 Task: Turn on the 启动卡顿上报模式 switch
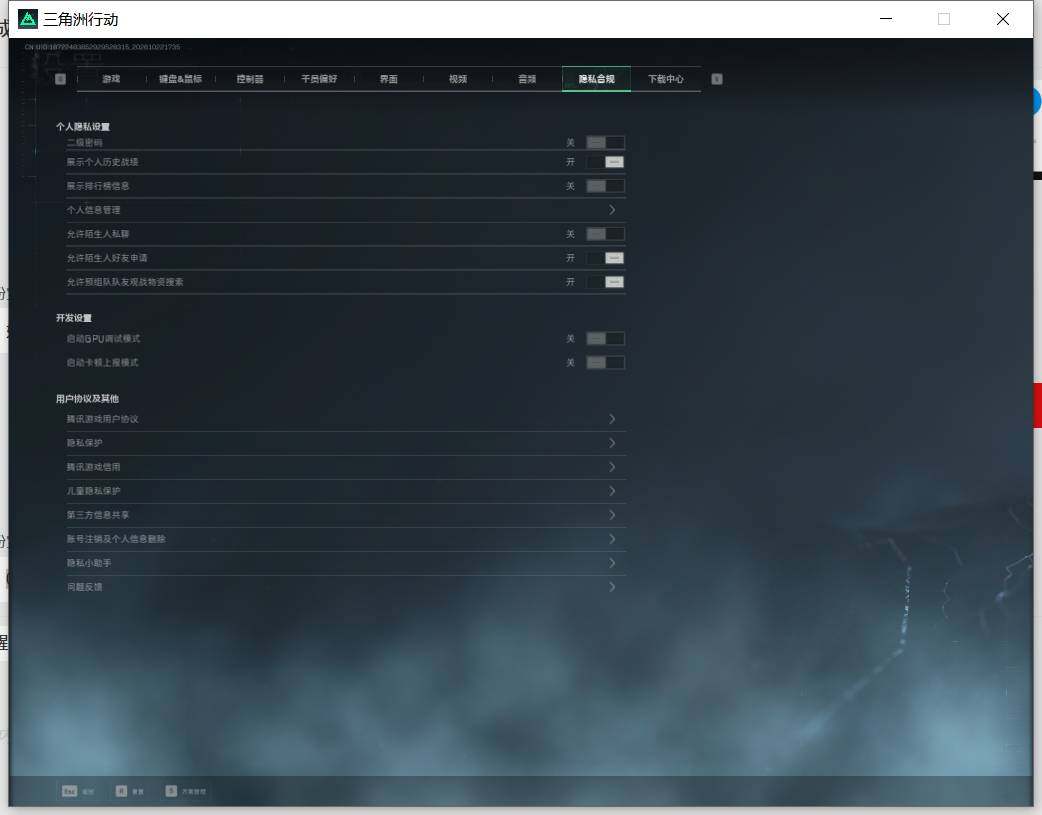point(605,363)
